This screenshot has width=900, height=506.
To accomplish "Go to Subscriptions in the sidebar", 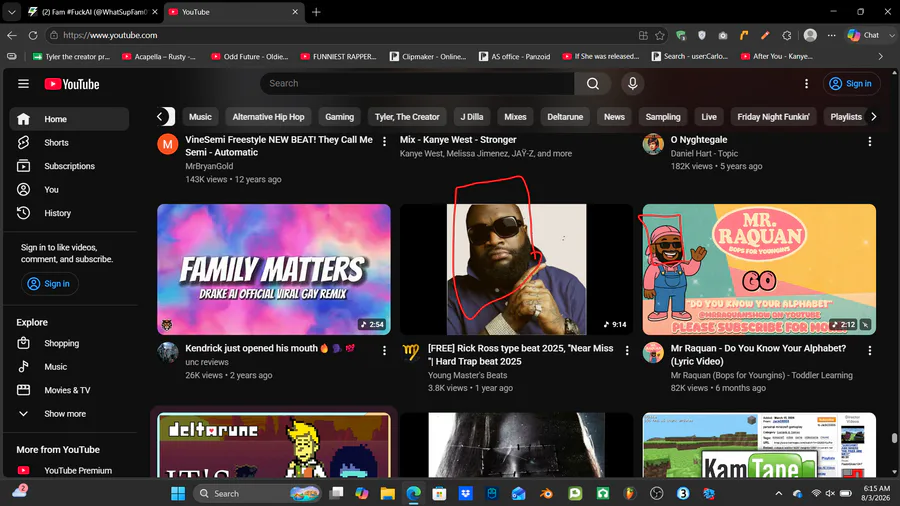I will tap(69, 166).
